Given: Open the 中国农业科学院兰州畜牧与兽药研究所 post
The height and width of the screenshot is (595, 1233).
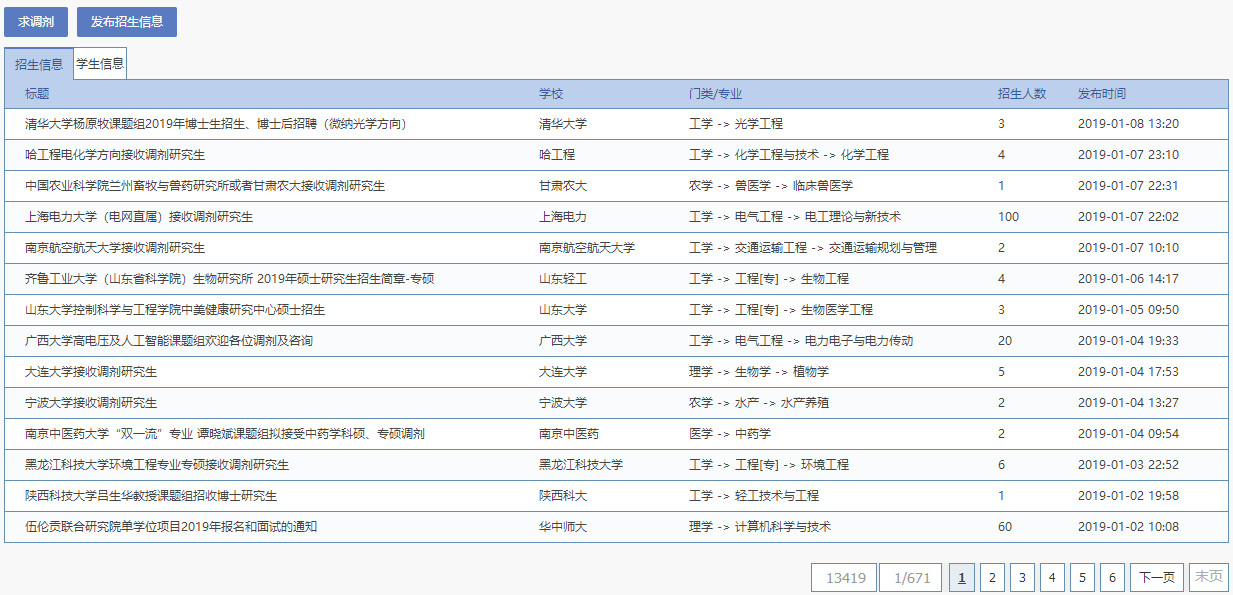Looking at the screenshot, I should [205, 186].
